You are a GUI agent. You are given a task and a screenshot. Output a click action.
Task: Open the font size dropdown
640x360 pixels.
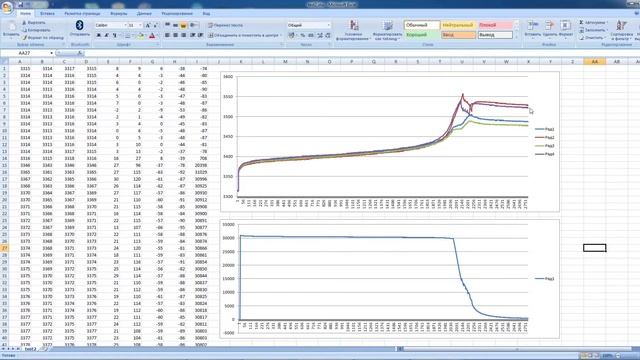click(x=140, y=25)
